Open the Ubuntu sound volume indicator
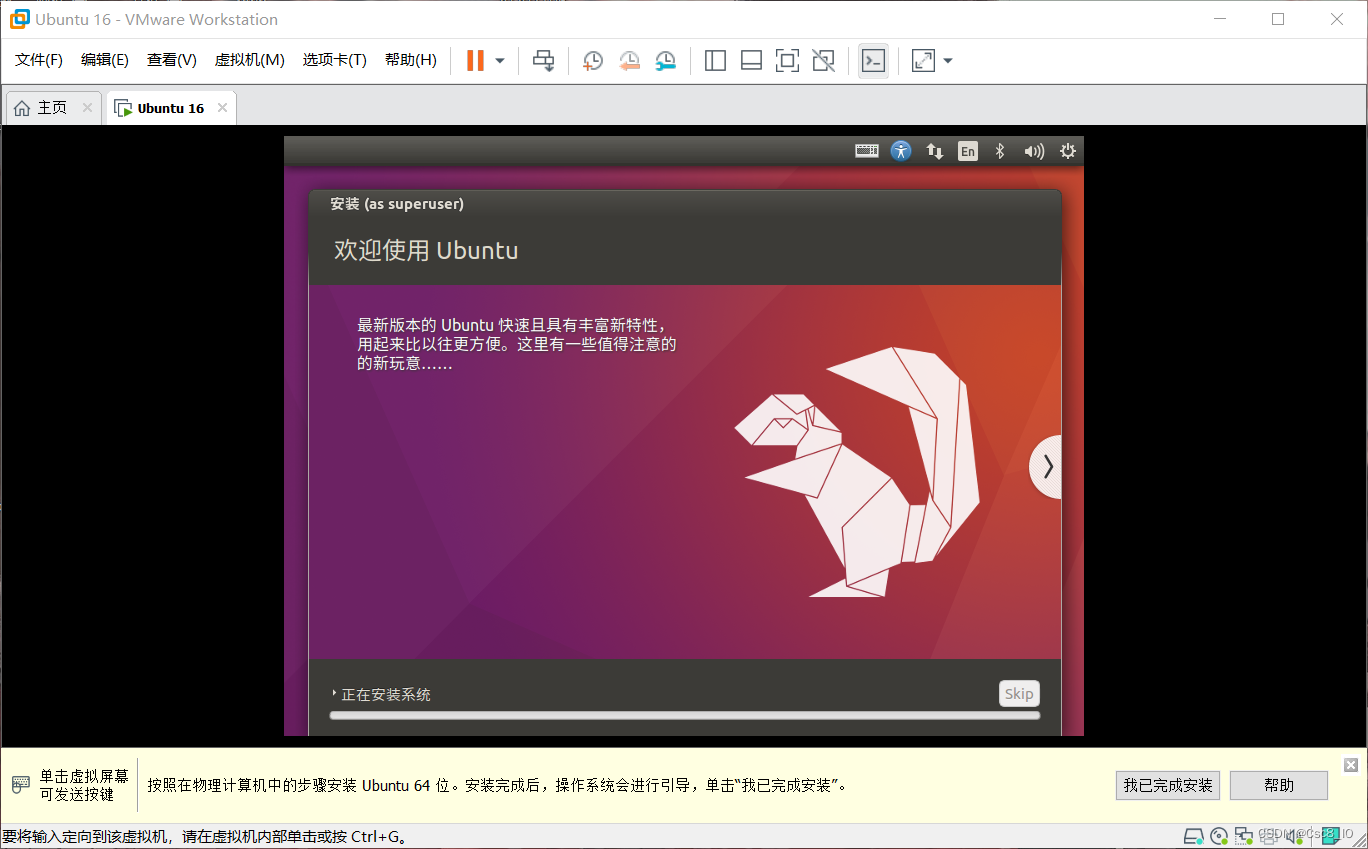The width and height of the screenshot is (1368, 849). (x=1034, y=151)
